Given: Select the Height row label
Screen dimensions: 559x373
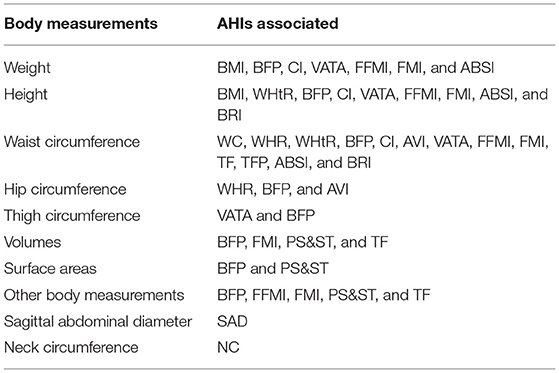Looking at the screenshot, I should [x=26, y=95].
